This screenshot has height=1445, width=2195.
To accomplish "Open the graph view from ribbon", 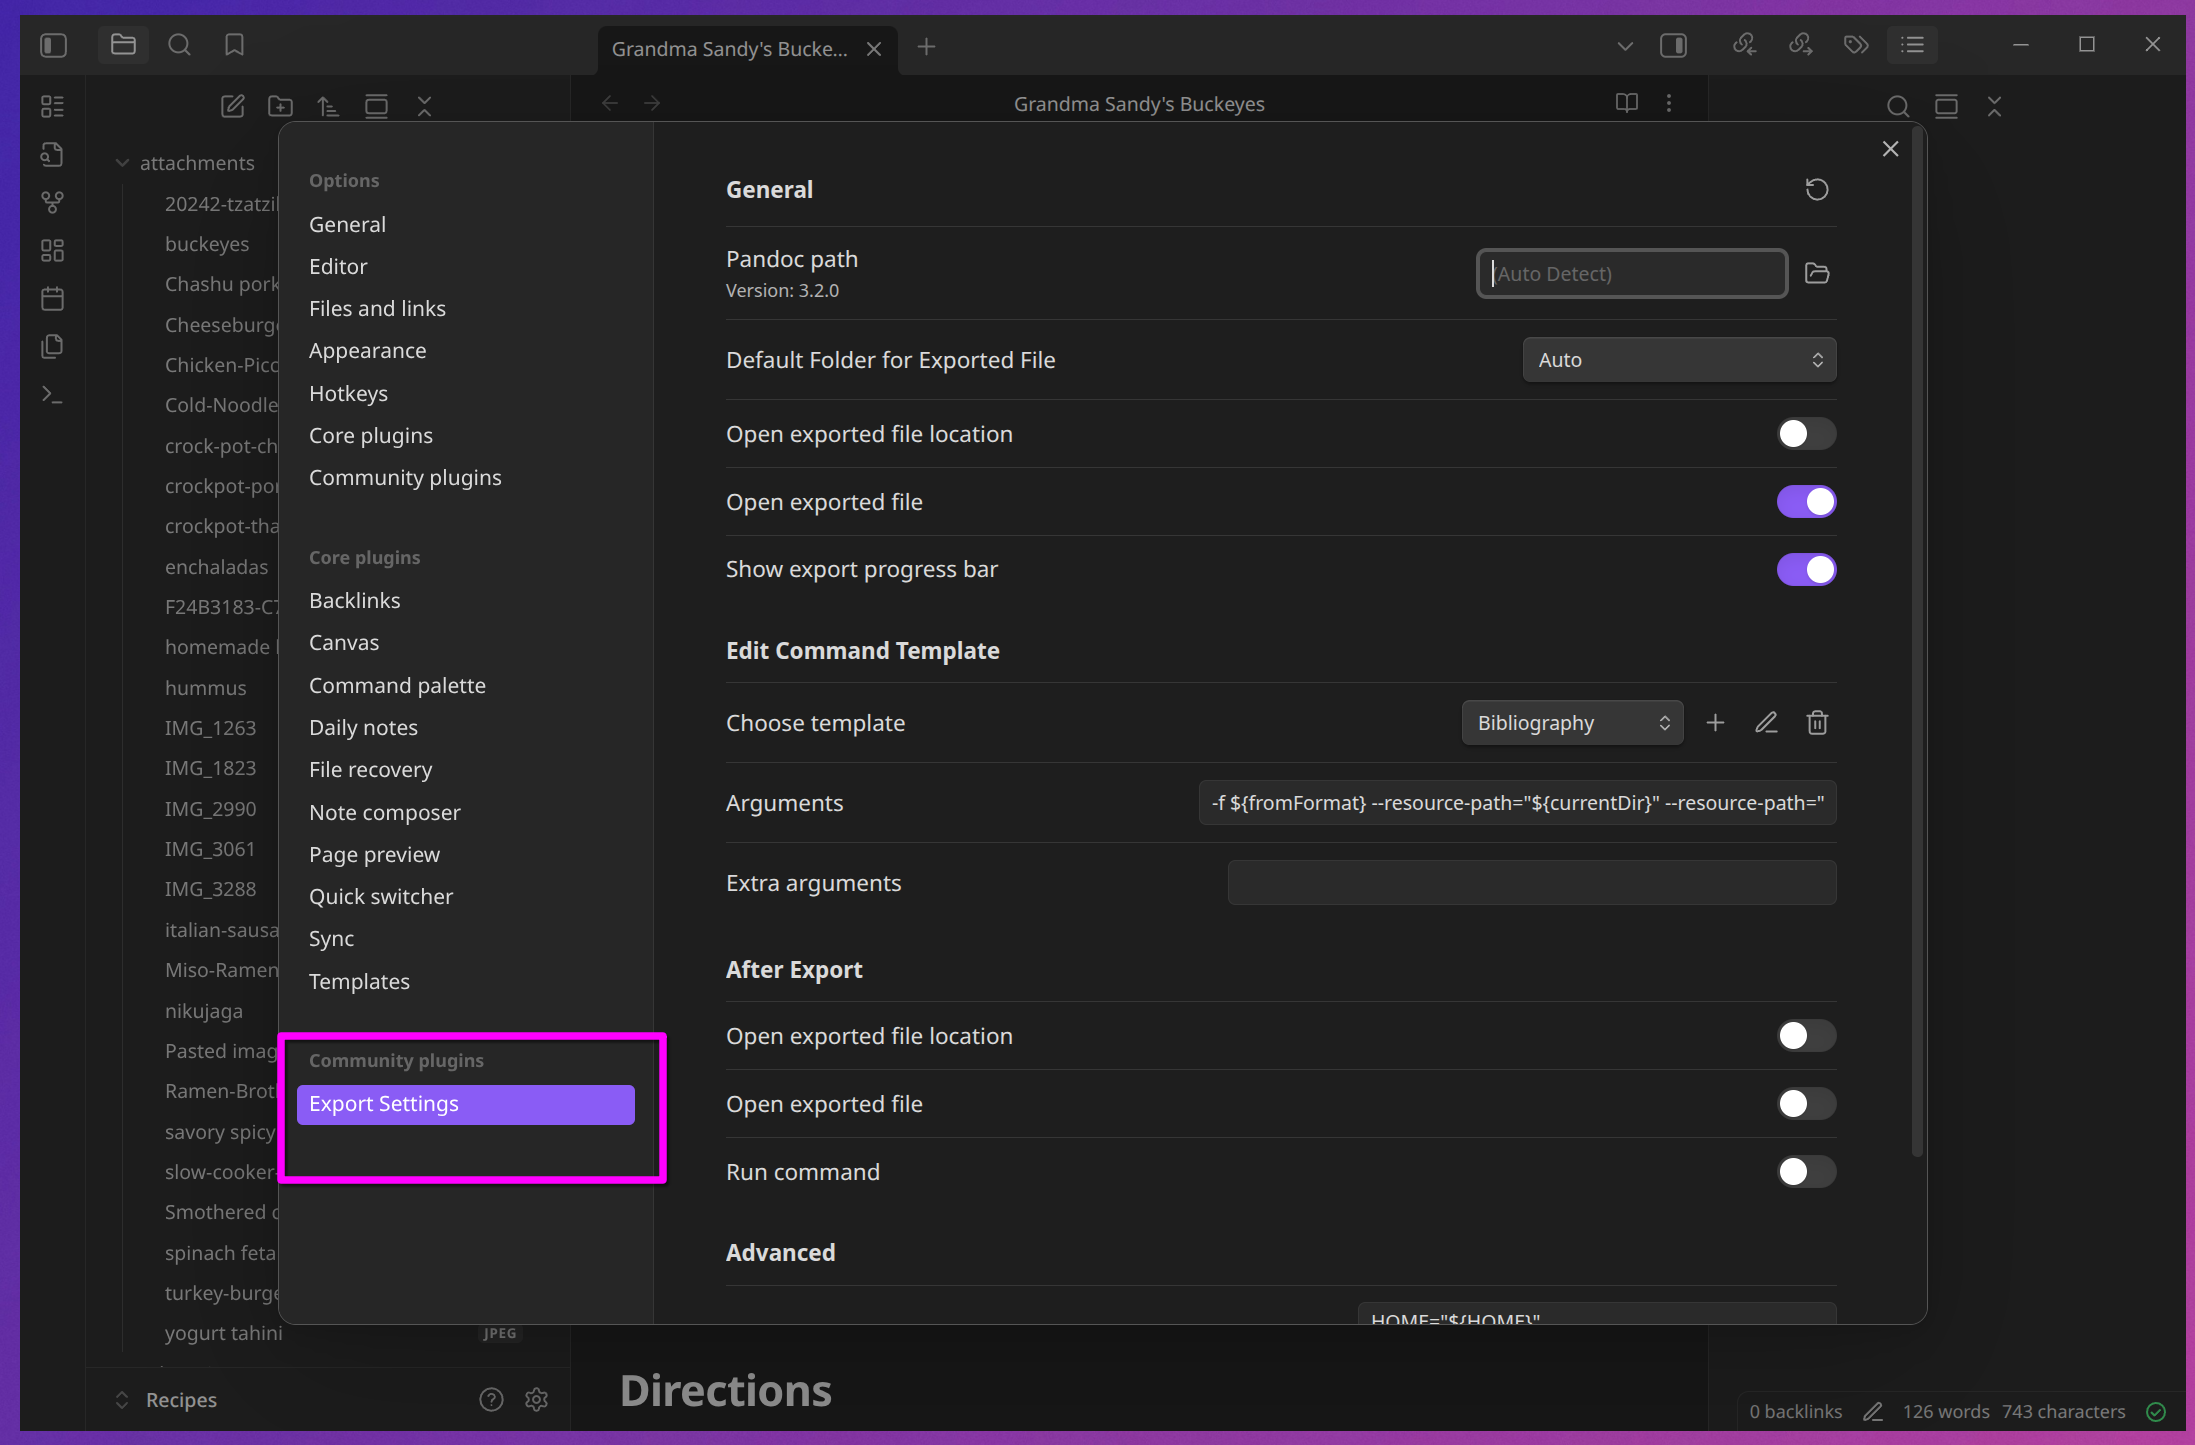I will [x=53, y=203].
